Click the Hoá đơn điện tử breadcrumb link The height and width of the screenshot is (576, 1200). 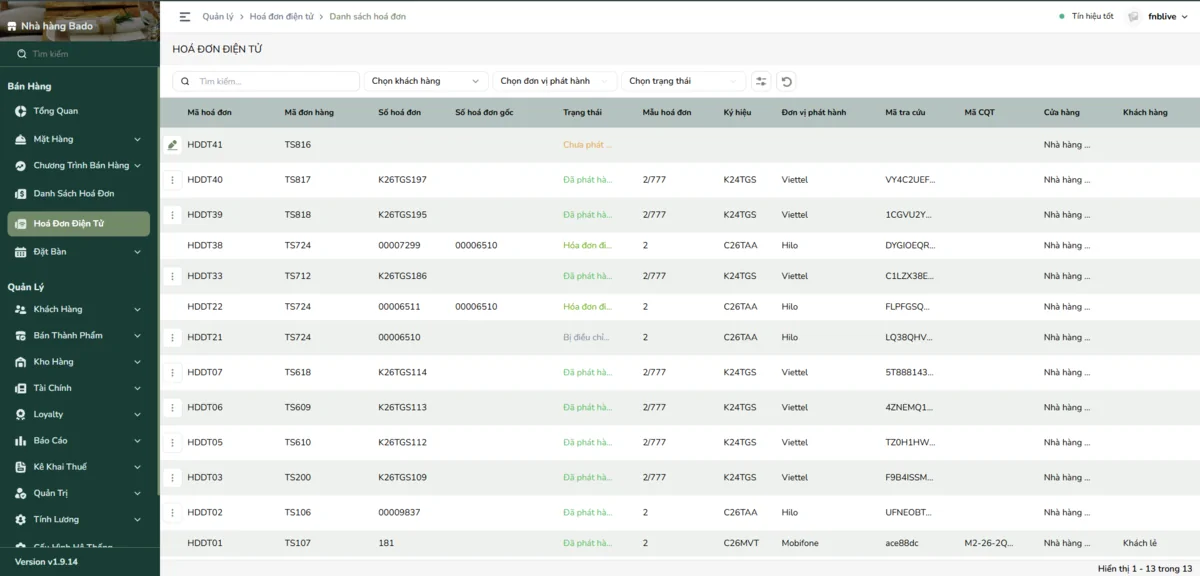coord(283,16)
